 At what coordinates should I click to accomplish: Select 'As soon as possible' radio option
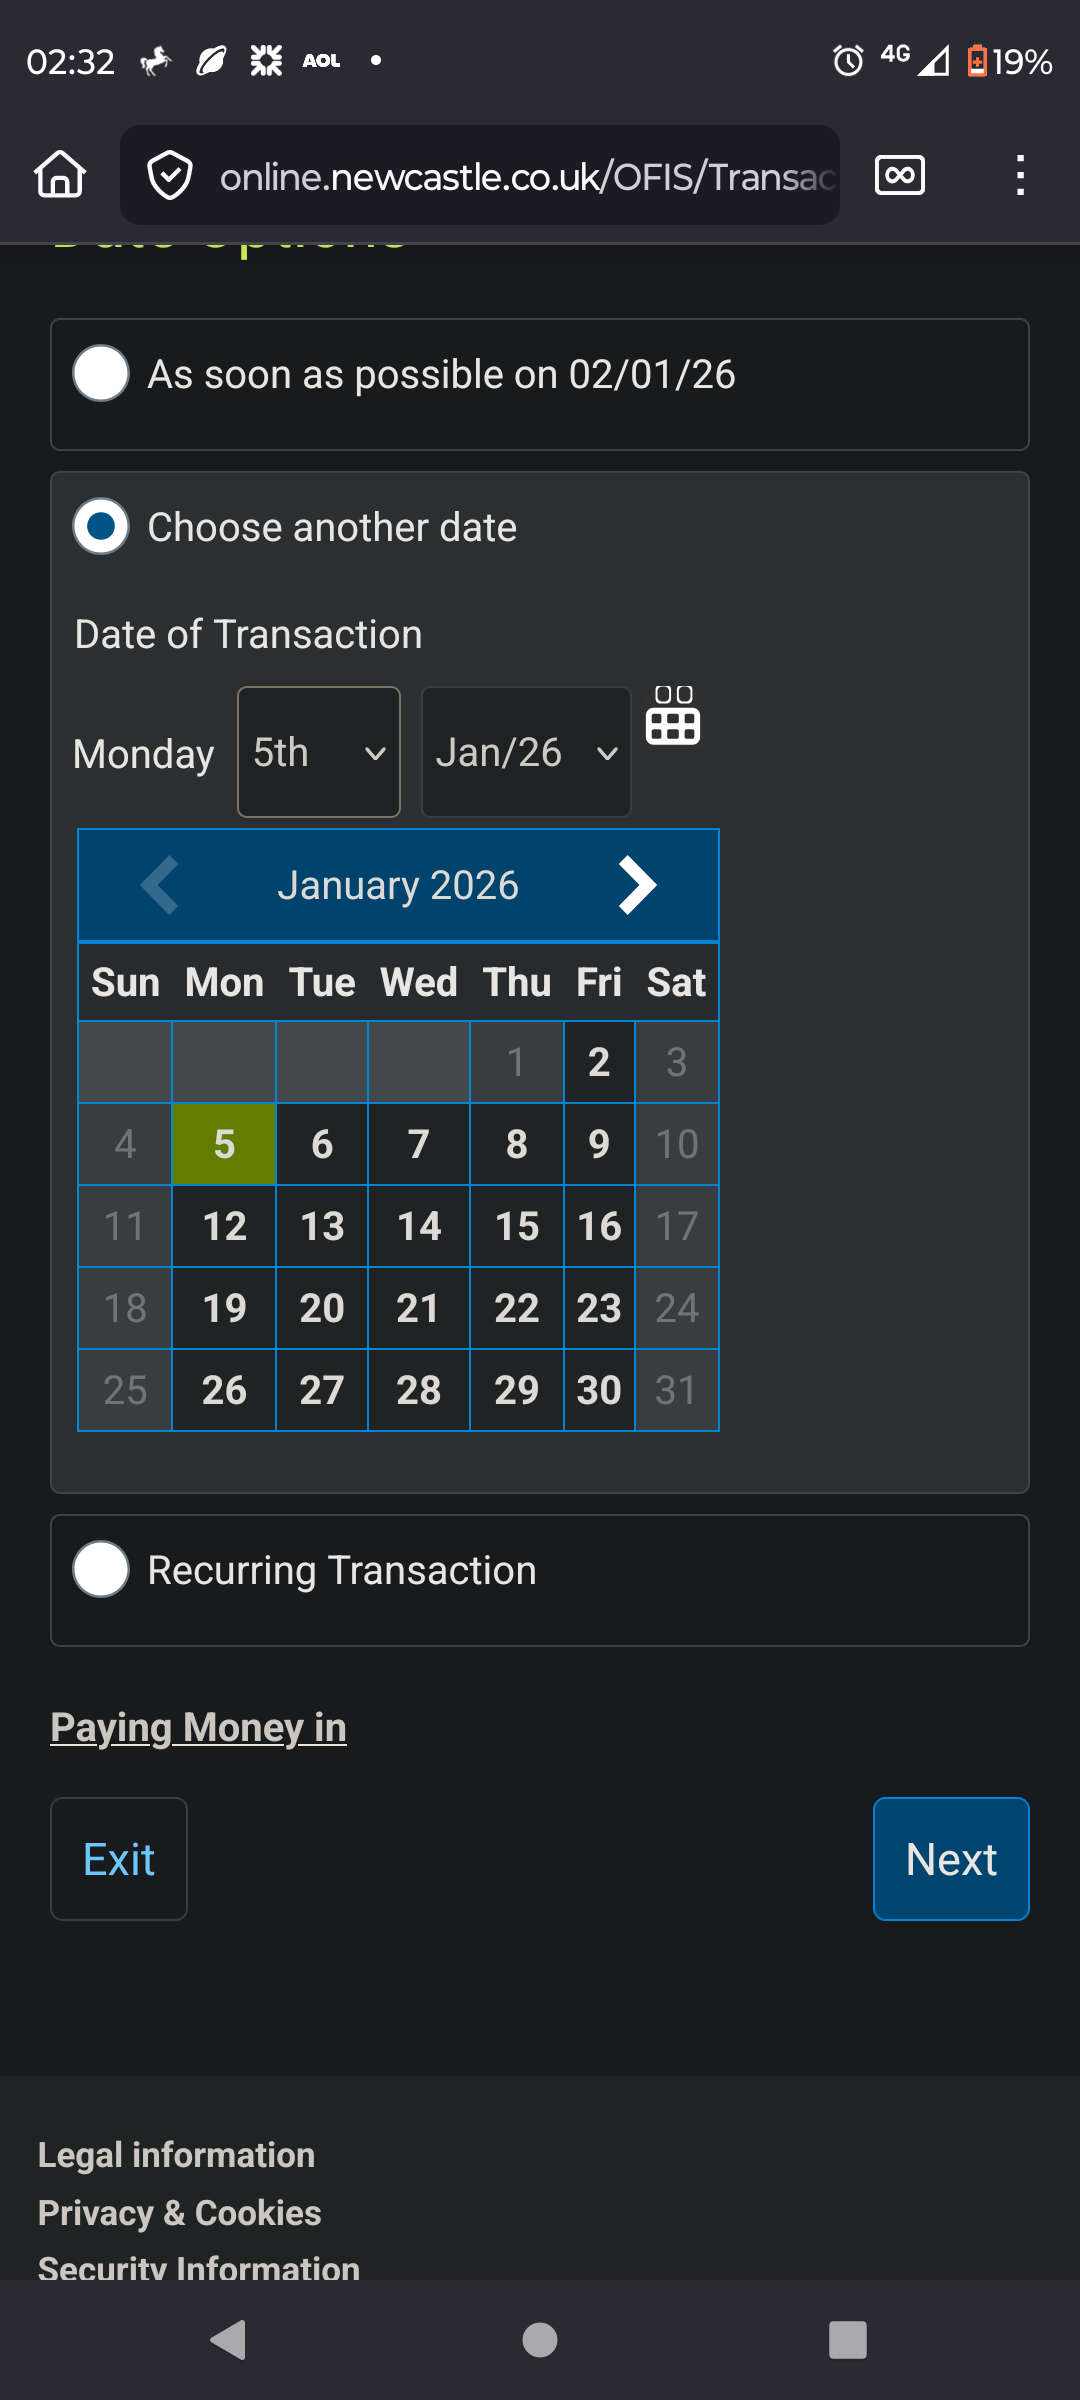[x=101, y=374]
